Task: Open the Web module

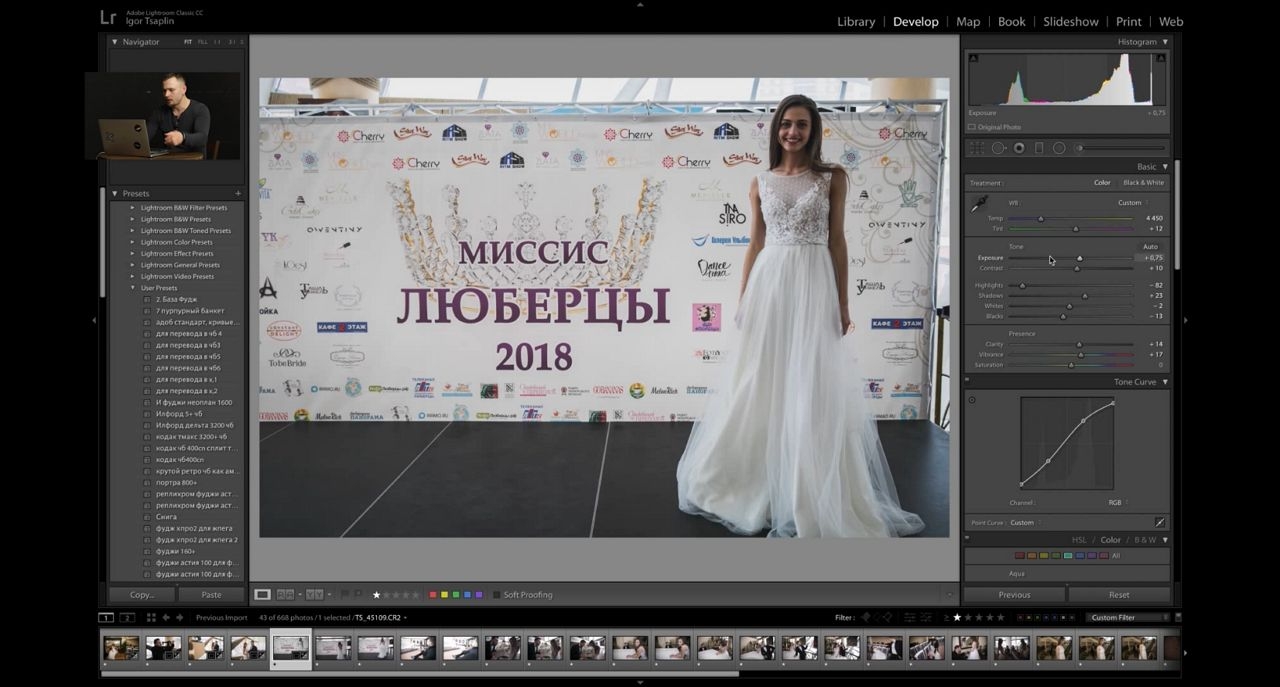Action: click(1171, 21)
